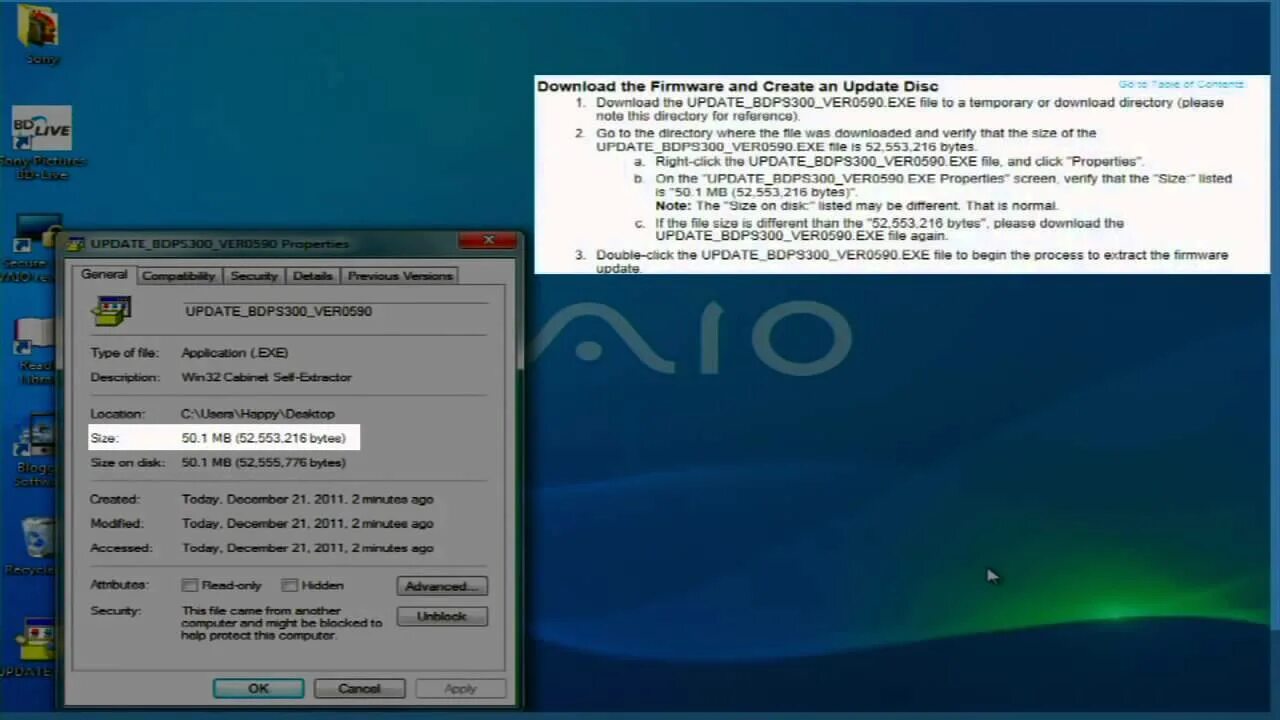This screenshot has height=720, width=1280.
Task: Switch to the Compatibility tab
Action: [x=178, y=276]
